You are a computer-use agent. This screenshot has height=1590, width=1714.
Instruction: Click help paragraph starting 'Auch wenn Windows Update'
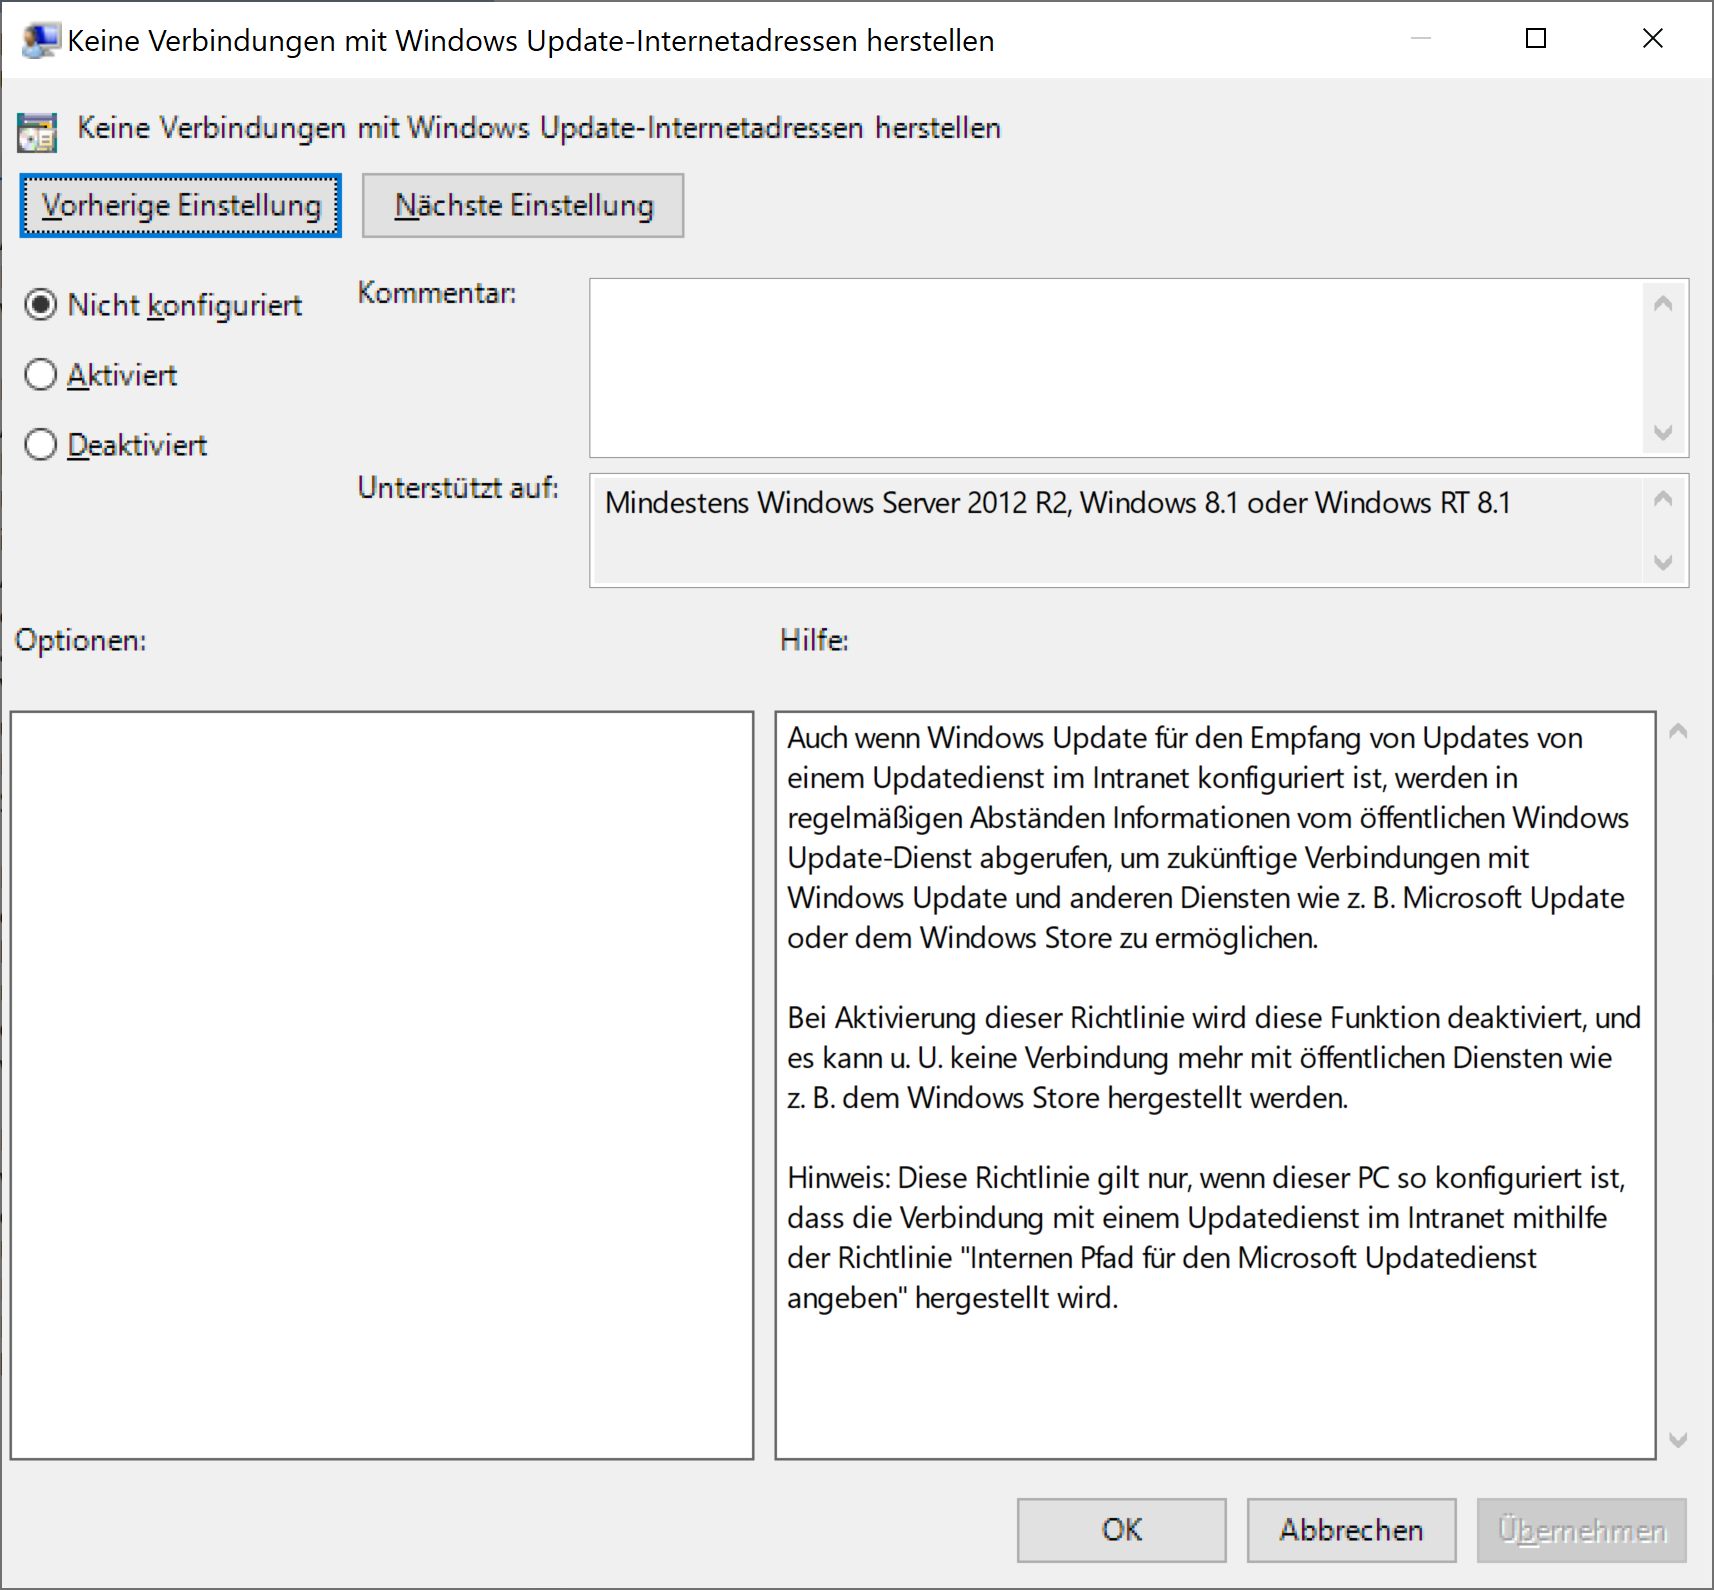click(1208, 838)
